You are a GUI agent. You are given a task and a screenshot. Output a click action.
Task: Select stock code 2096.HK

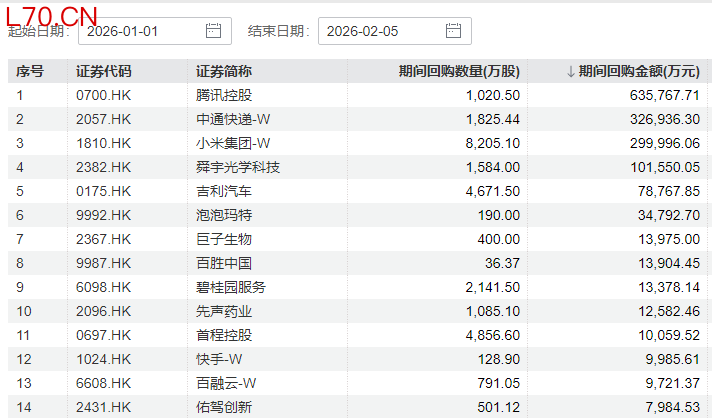coord(104,311)
